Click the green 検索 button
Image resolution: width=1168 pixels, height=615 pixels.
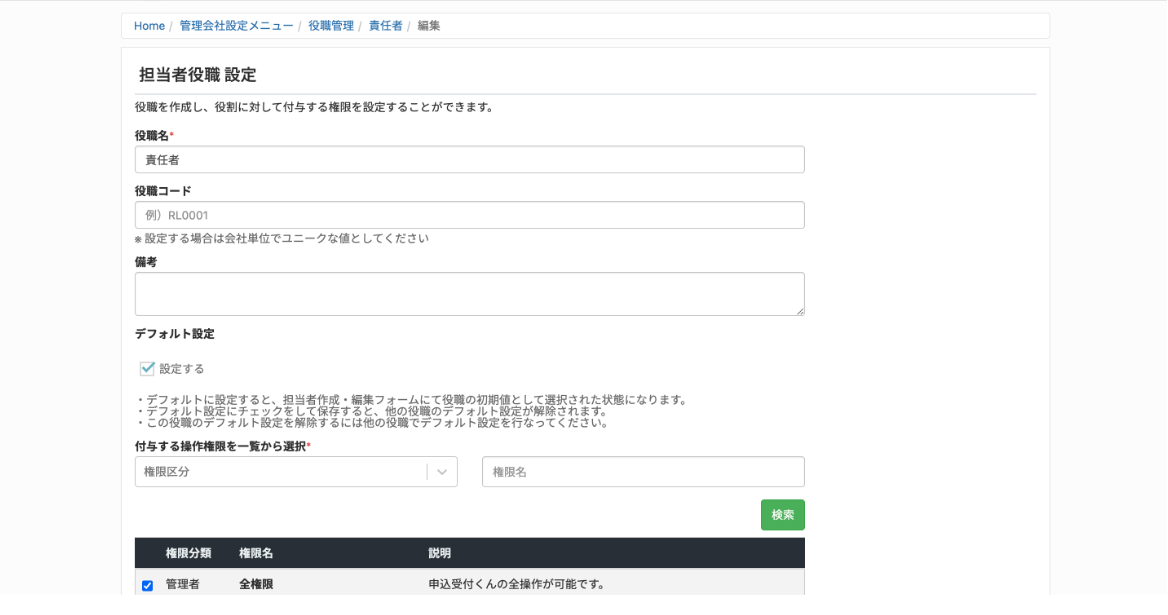pyautogui.click(x=782, y=515)
